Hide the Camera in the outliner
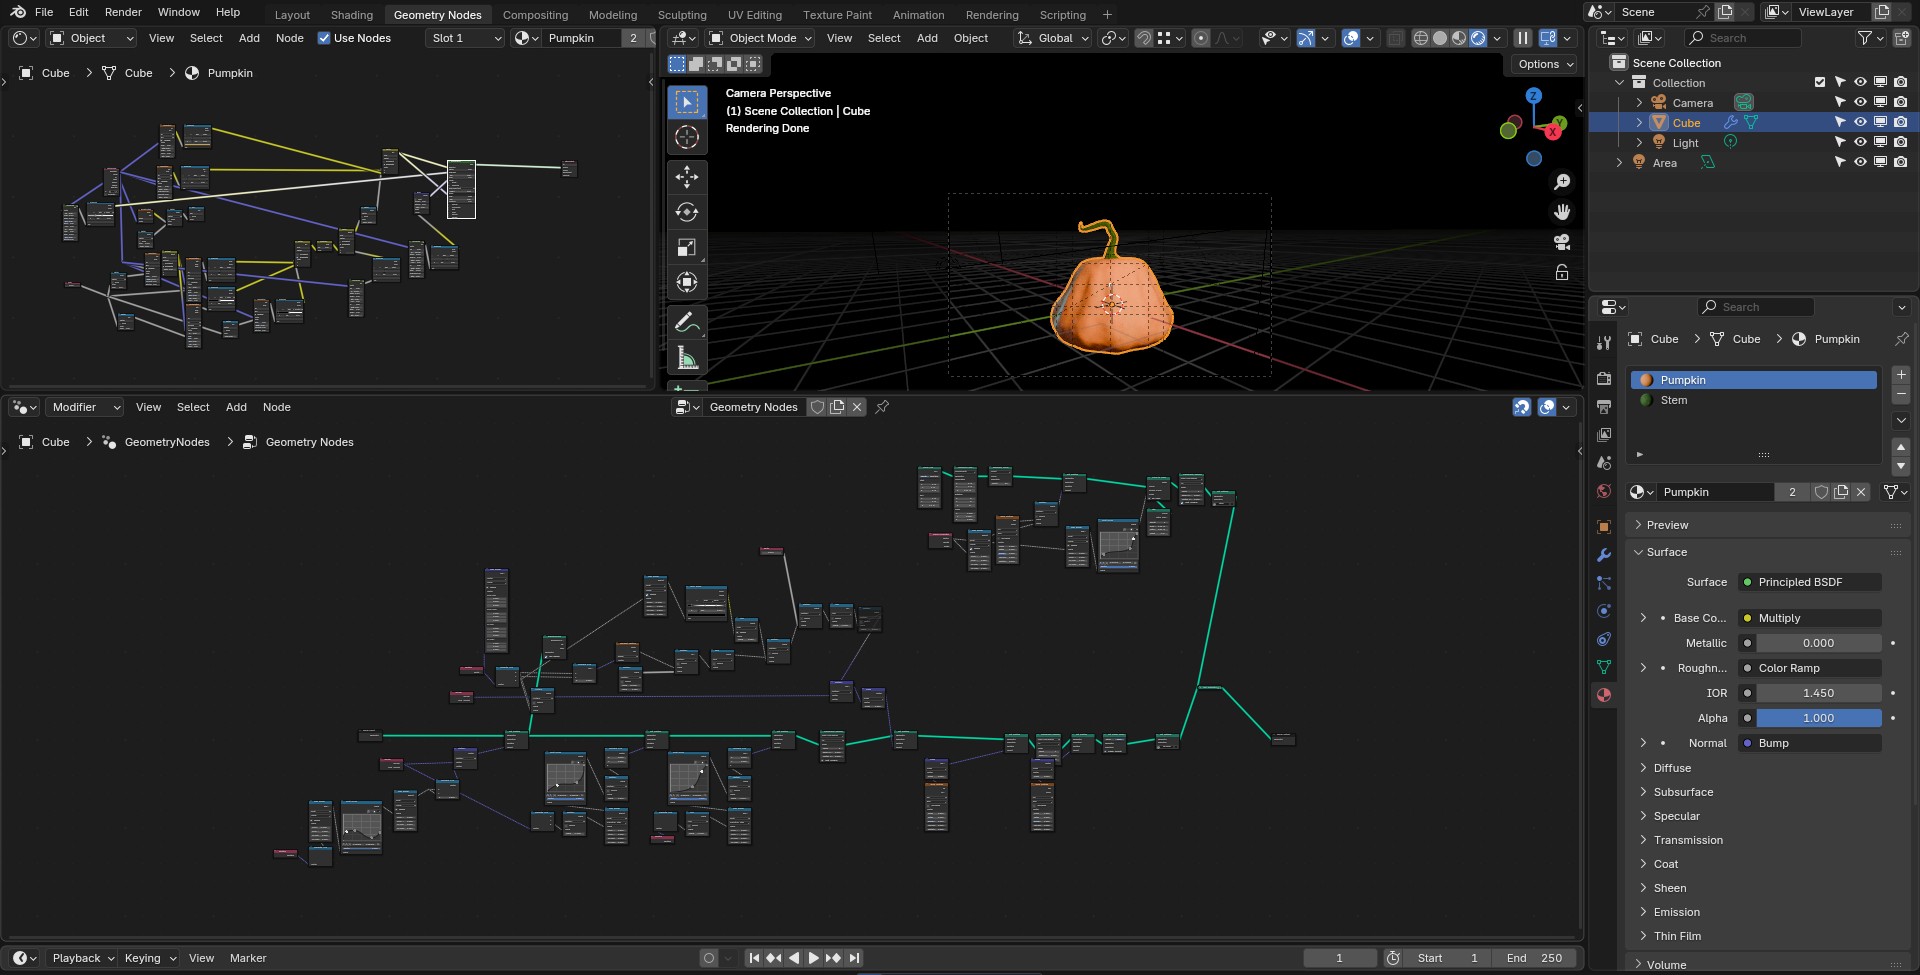 [1860, 102]
